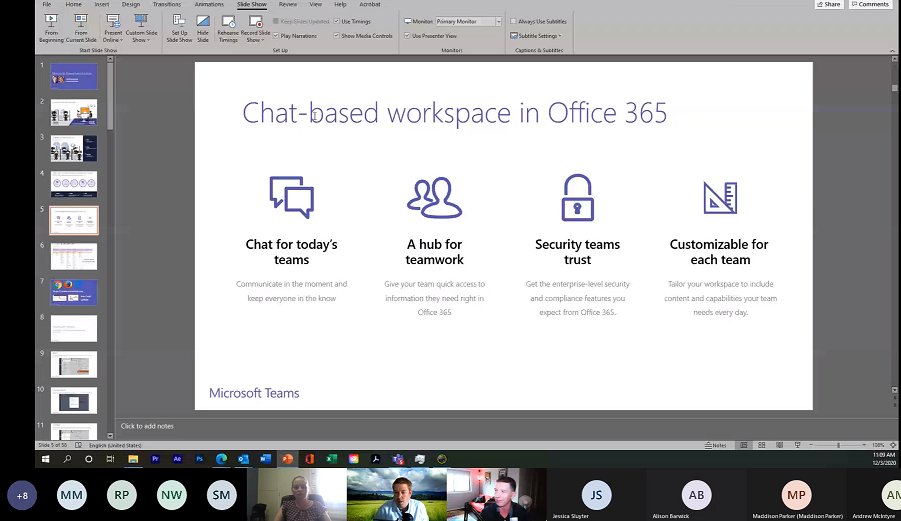Click the zoom out minus button
This screenshot has height=521, width=901.
(x=811, y=445)
